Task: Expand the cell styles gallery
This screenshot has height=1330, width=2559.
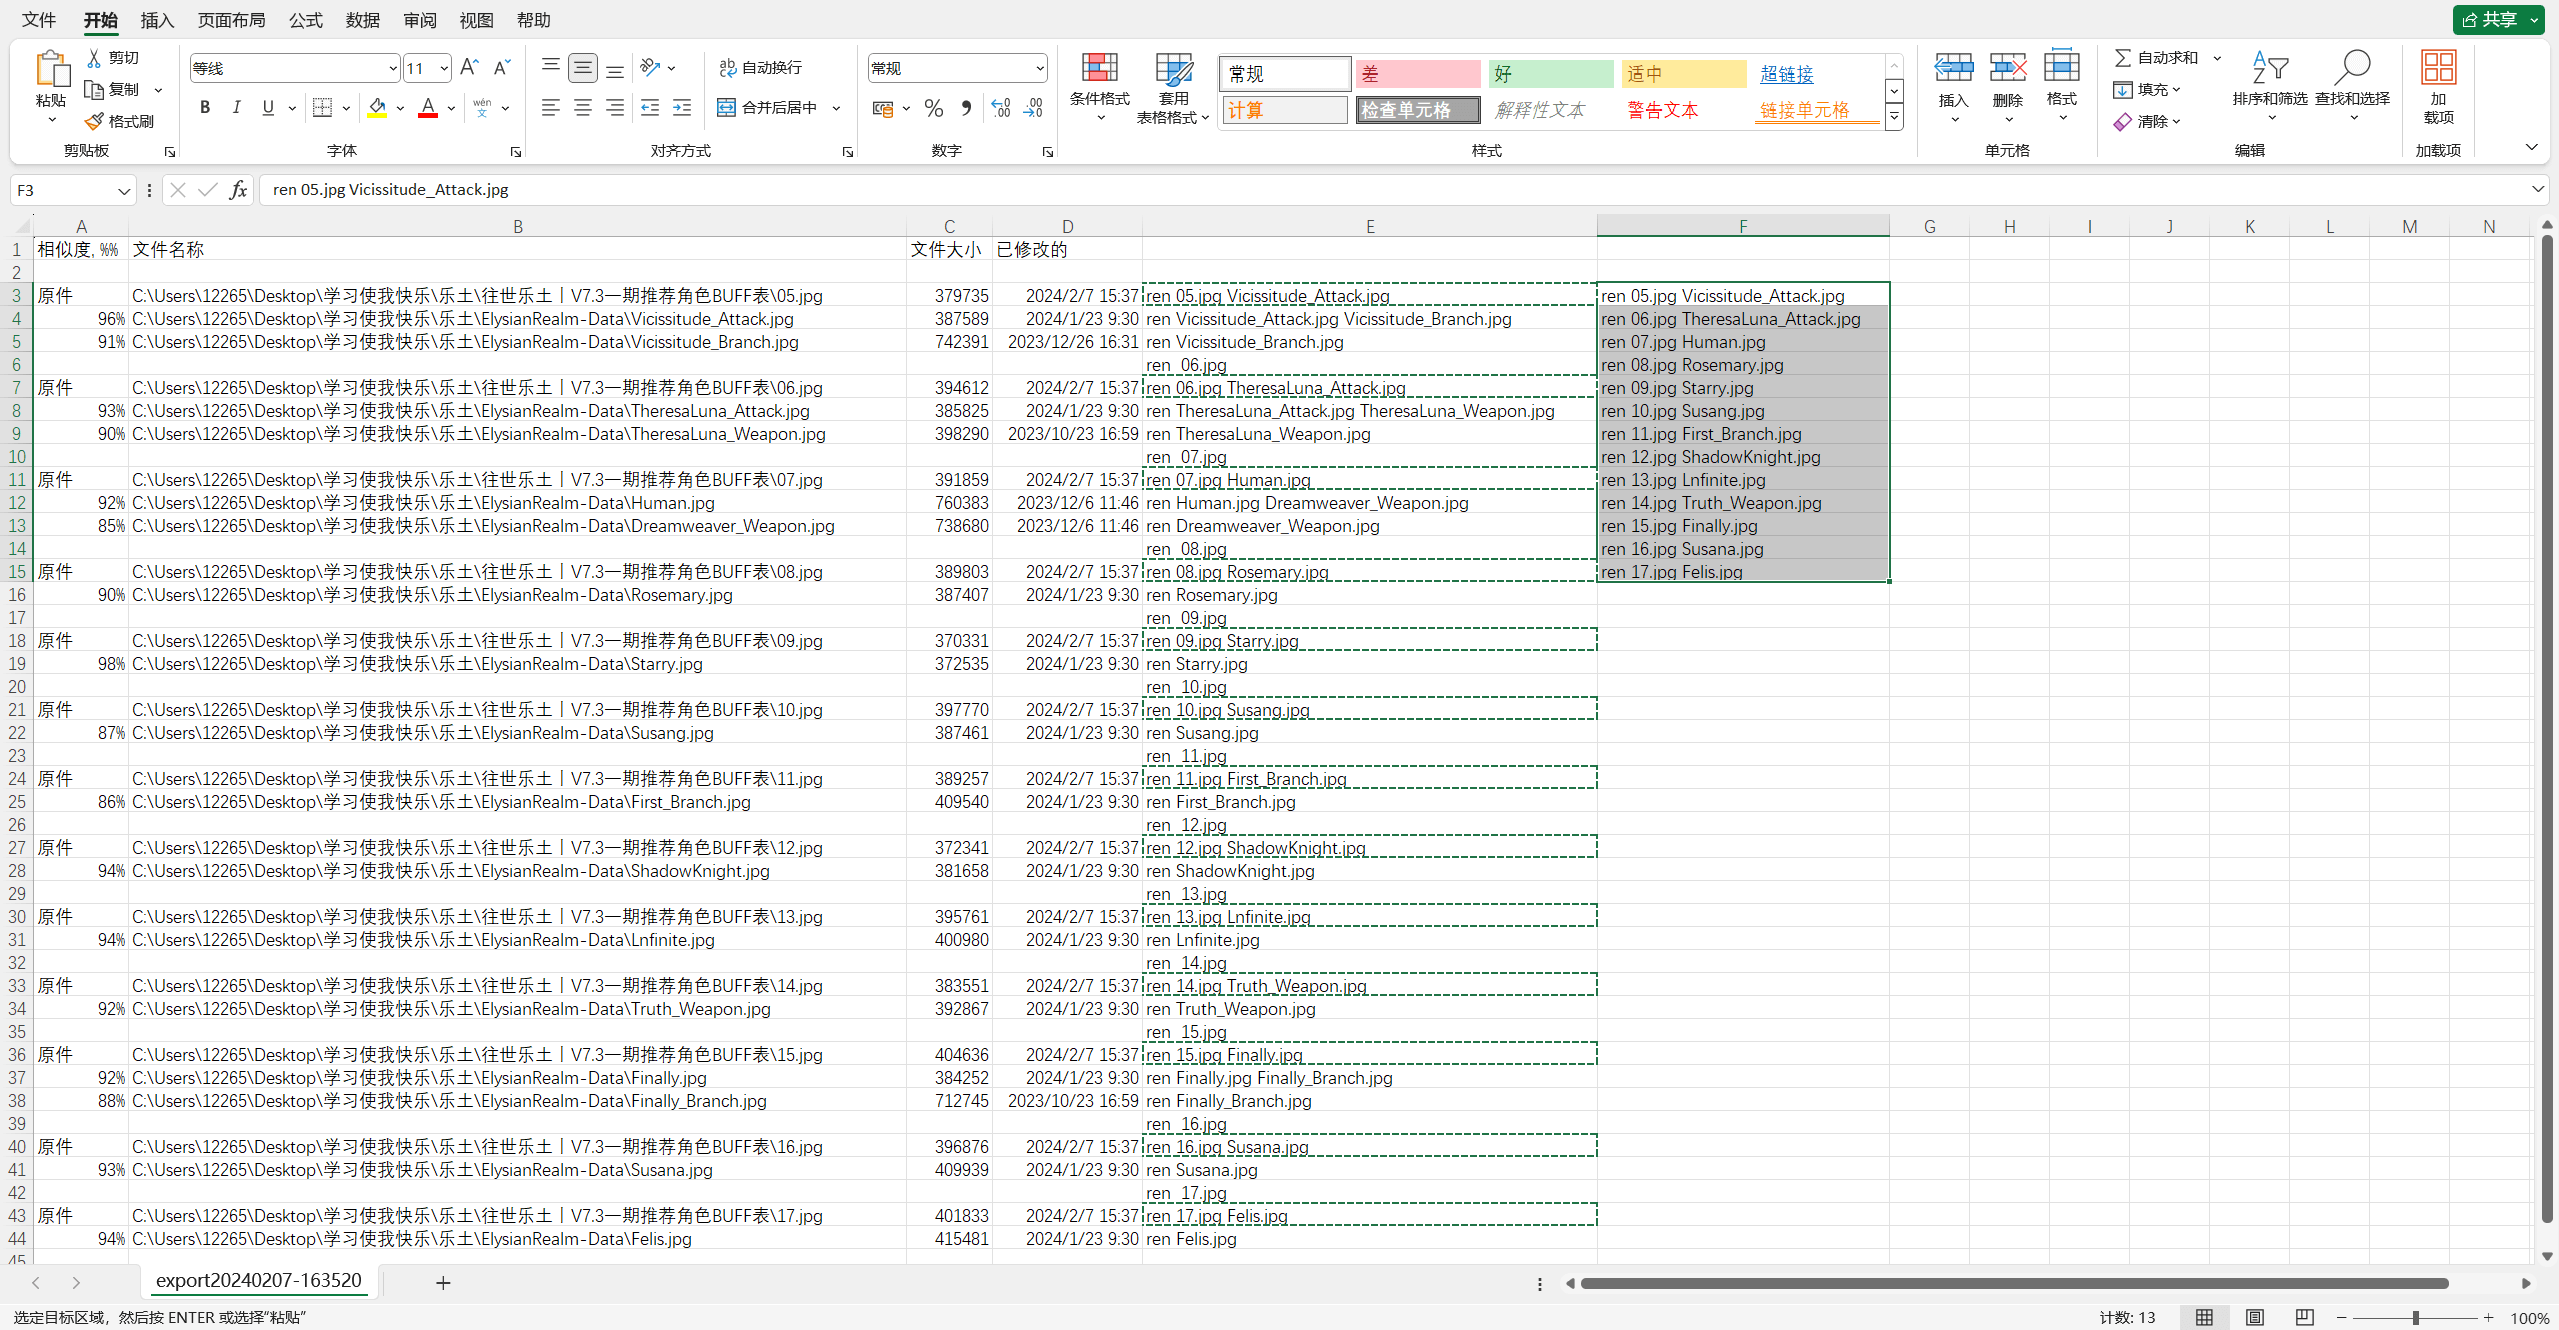Action: (x=1894, y=117)
